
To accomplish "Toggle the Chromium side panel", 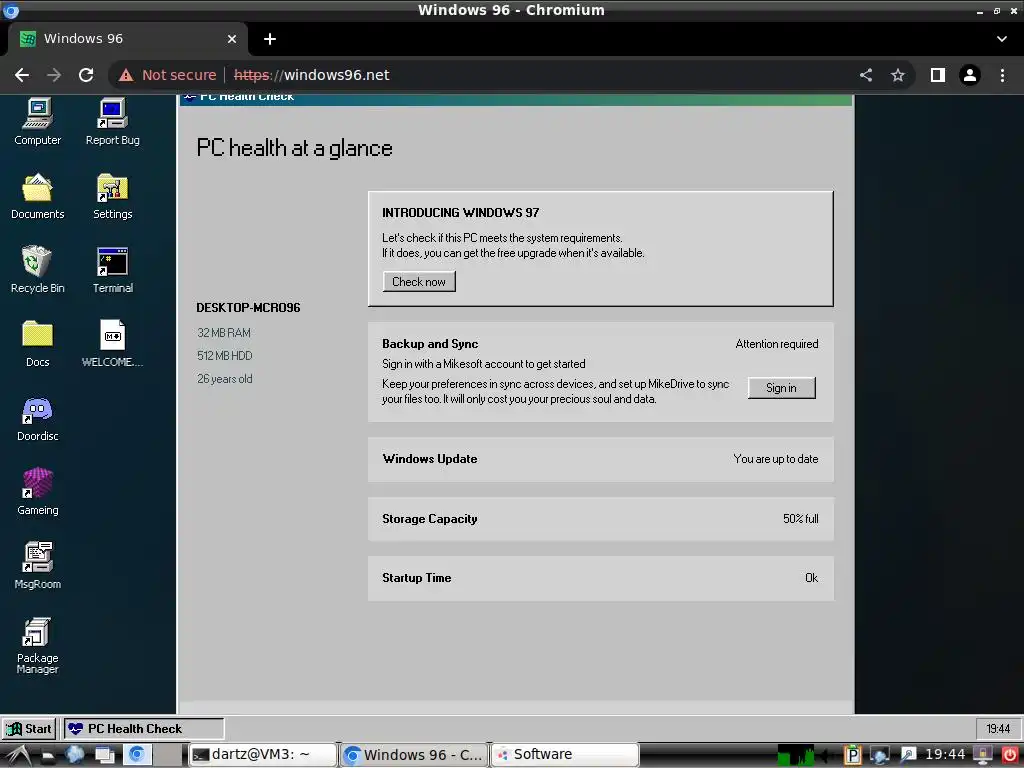I will click(938, 75).
